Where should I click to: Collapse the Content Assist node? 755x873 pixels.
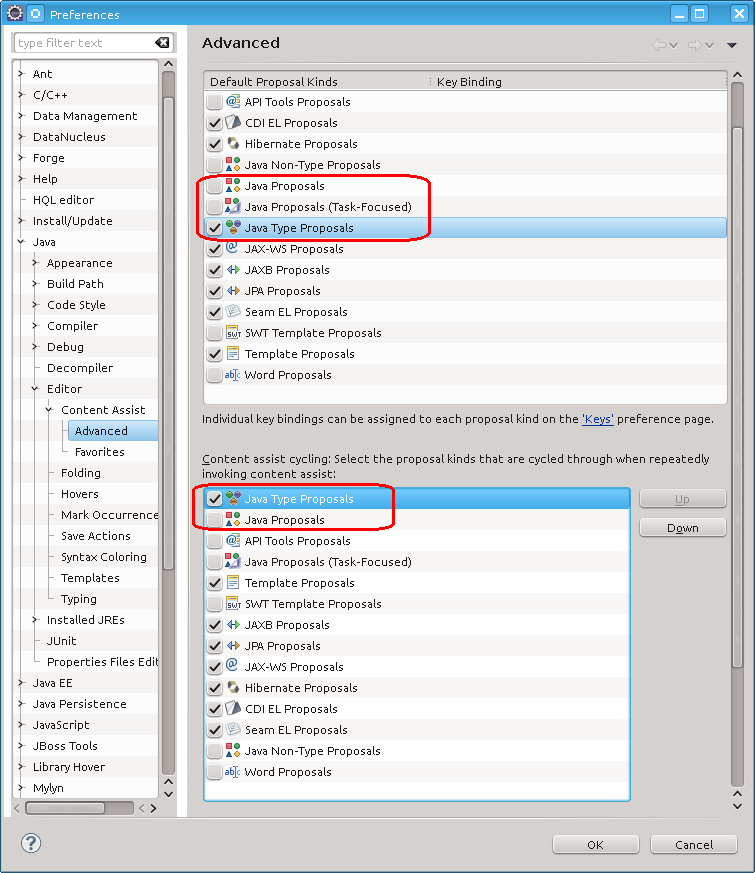tap(49, 410)
